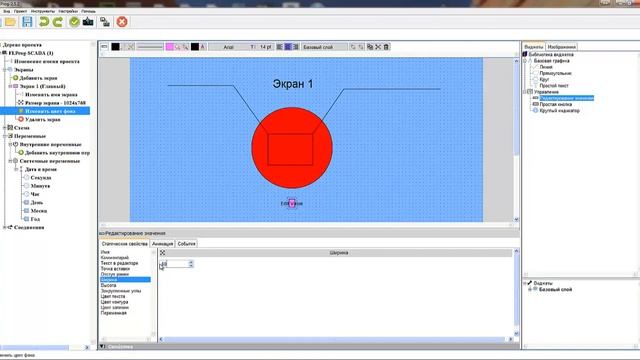The width and height of the screenshot is (640, 360).
Task: Open the 14 pt font size dropdown
Action: (263, 47)
